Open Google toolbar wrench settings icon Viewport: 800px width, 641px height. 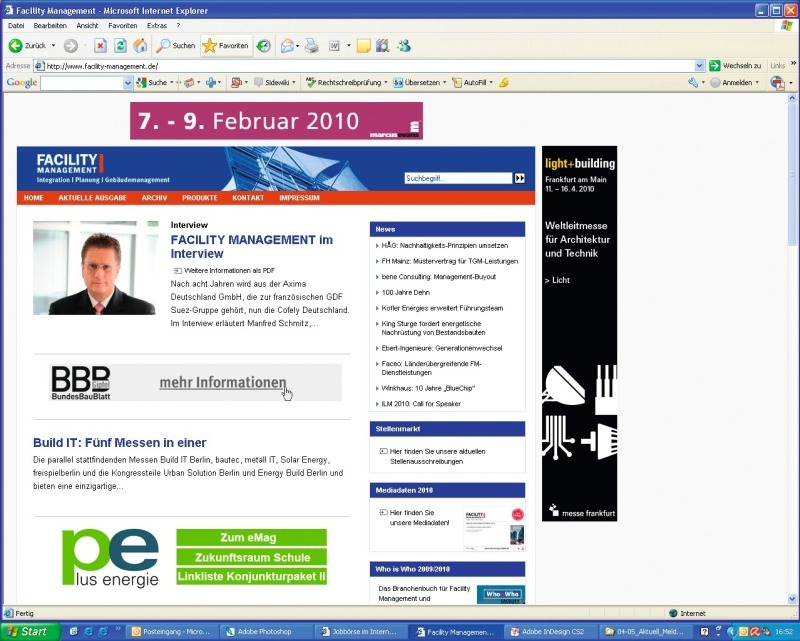(x=692, y=83)
